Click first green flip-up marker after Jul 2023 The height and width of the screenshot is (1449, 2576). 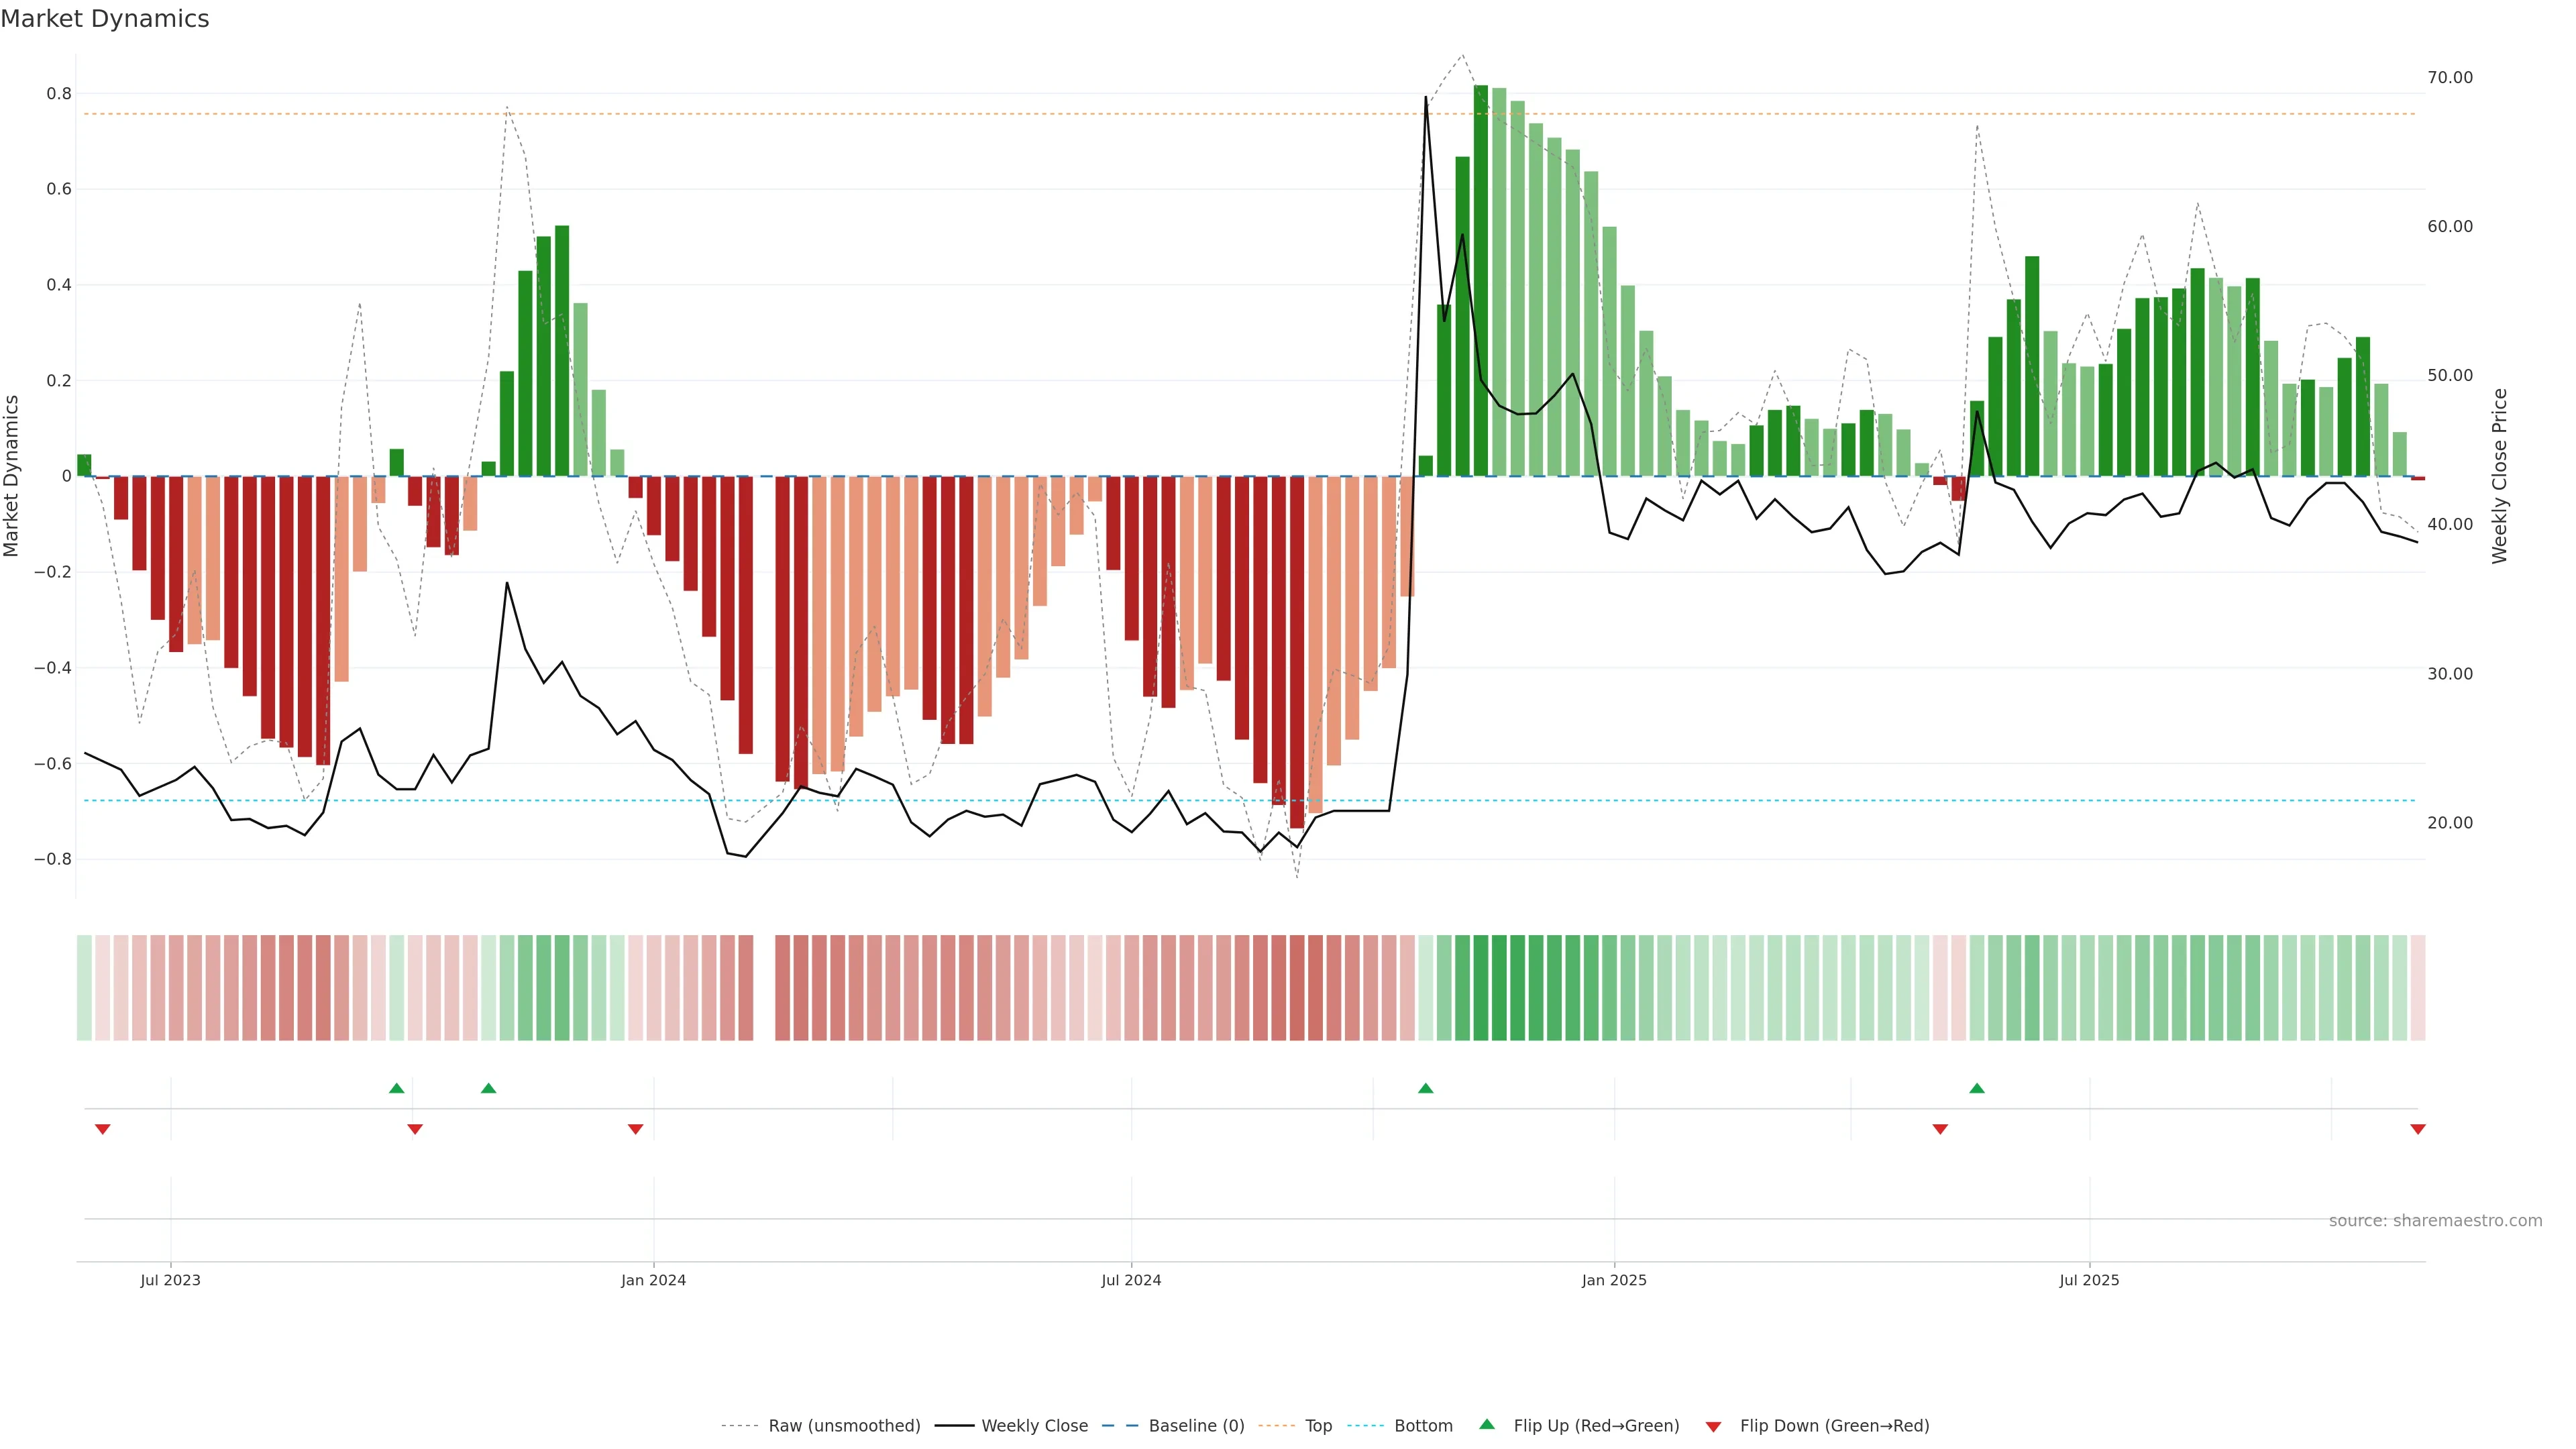397,1088
